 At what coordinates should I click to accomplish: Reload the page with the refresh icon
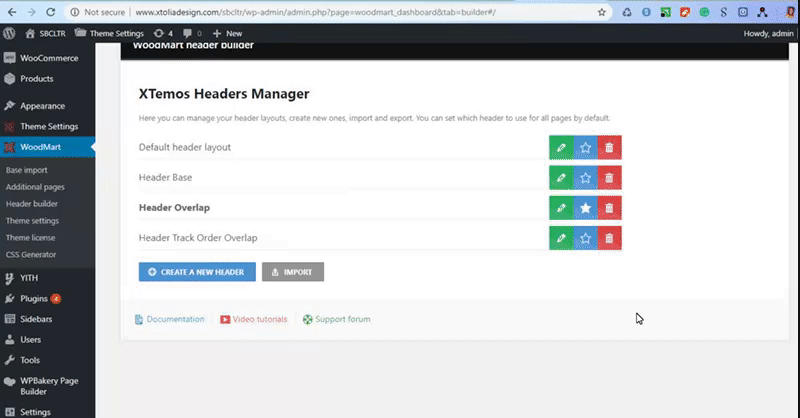click(x=51, y=12)
